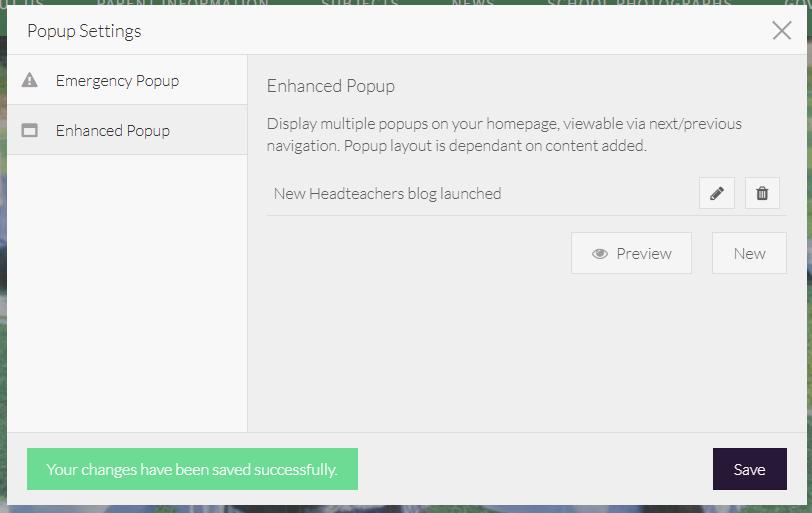Go to the News menu item
This screenshot has height=513, width=812.
tap(472, 4)
